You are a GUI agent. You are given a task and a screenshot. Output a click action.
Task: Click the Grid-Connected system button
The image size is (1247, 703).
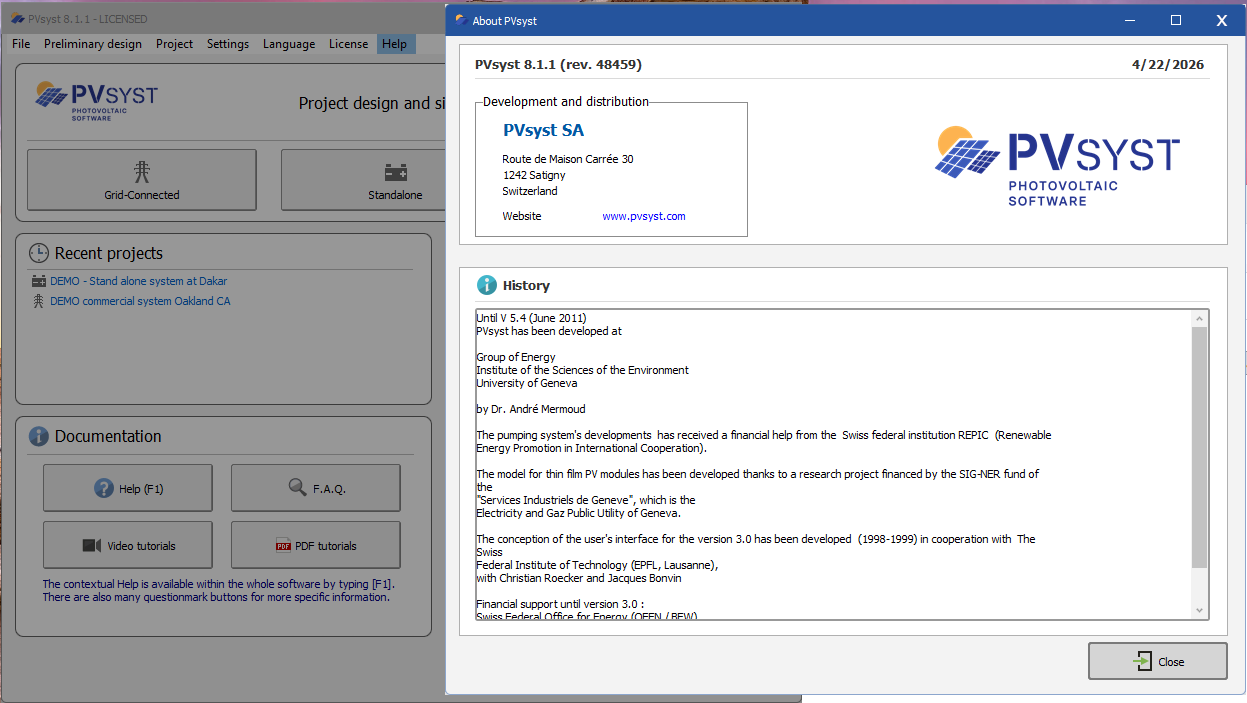[x=142, y=180]
